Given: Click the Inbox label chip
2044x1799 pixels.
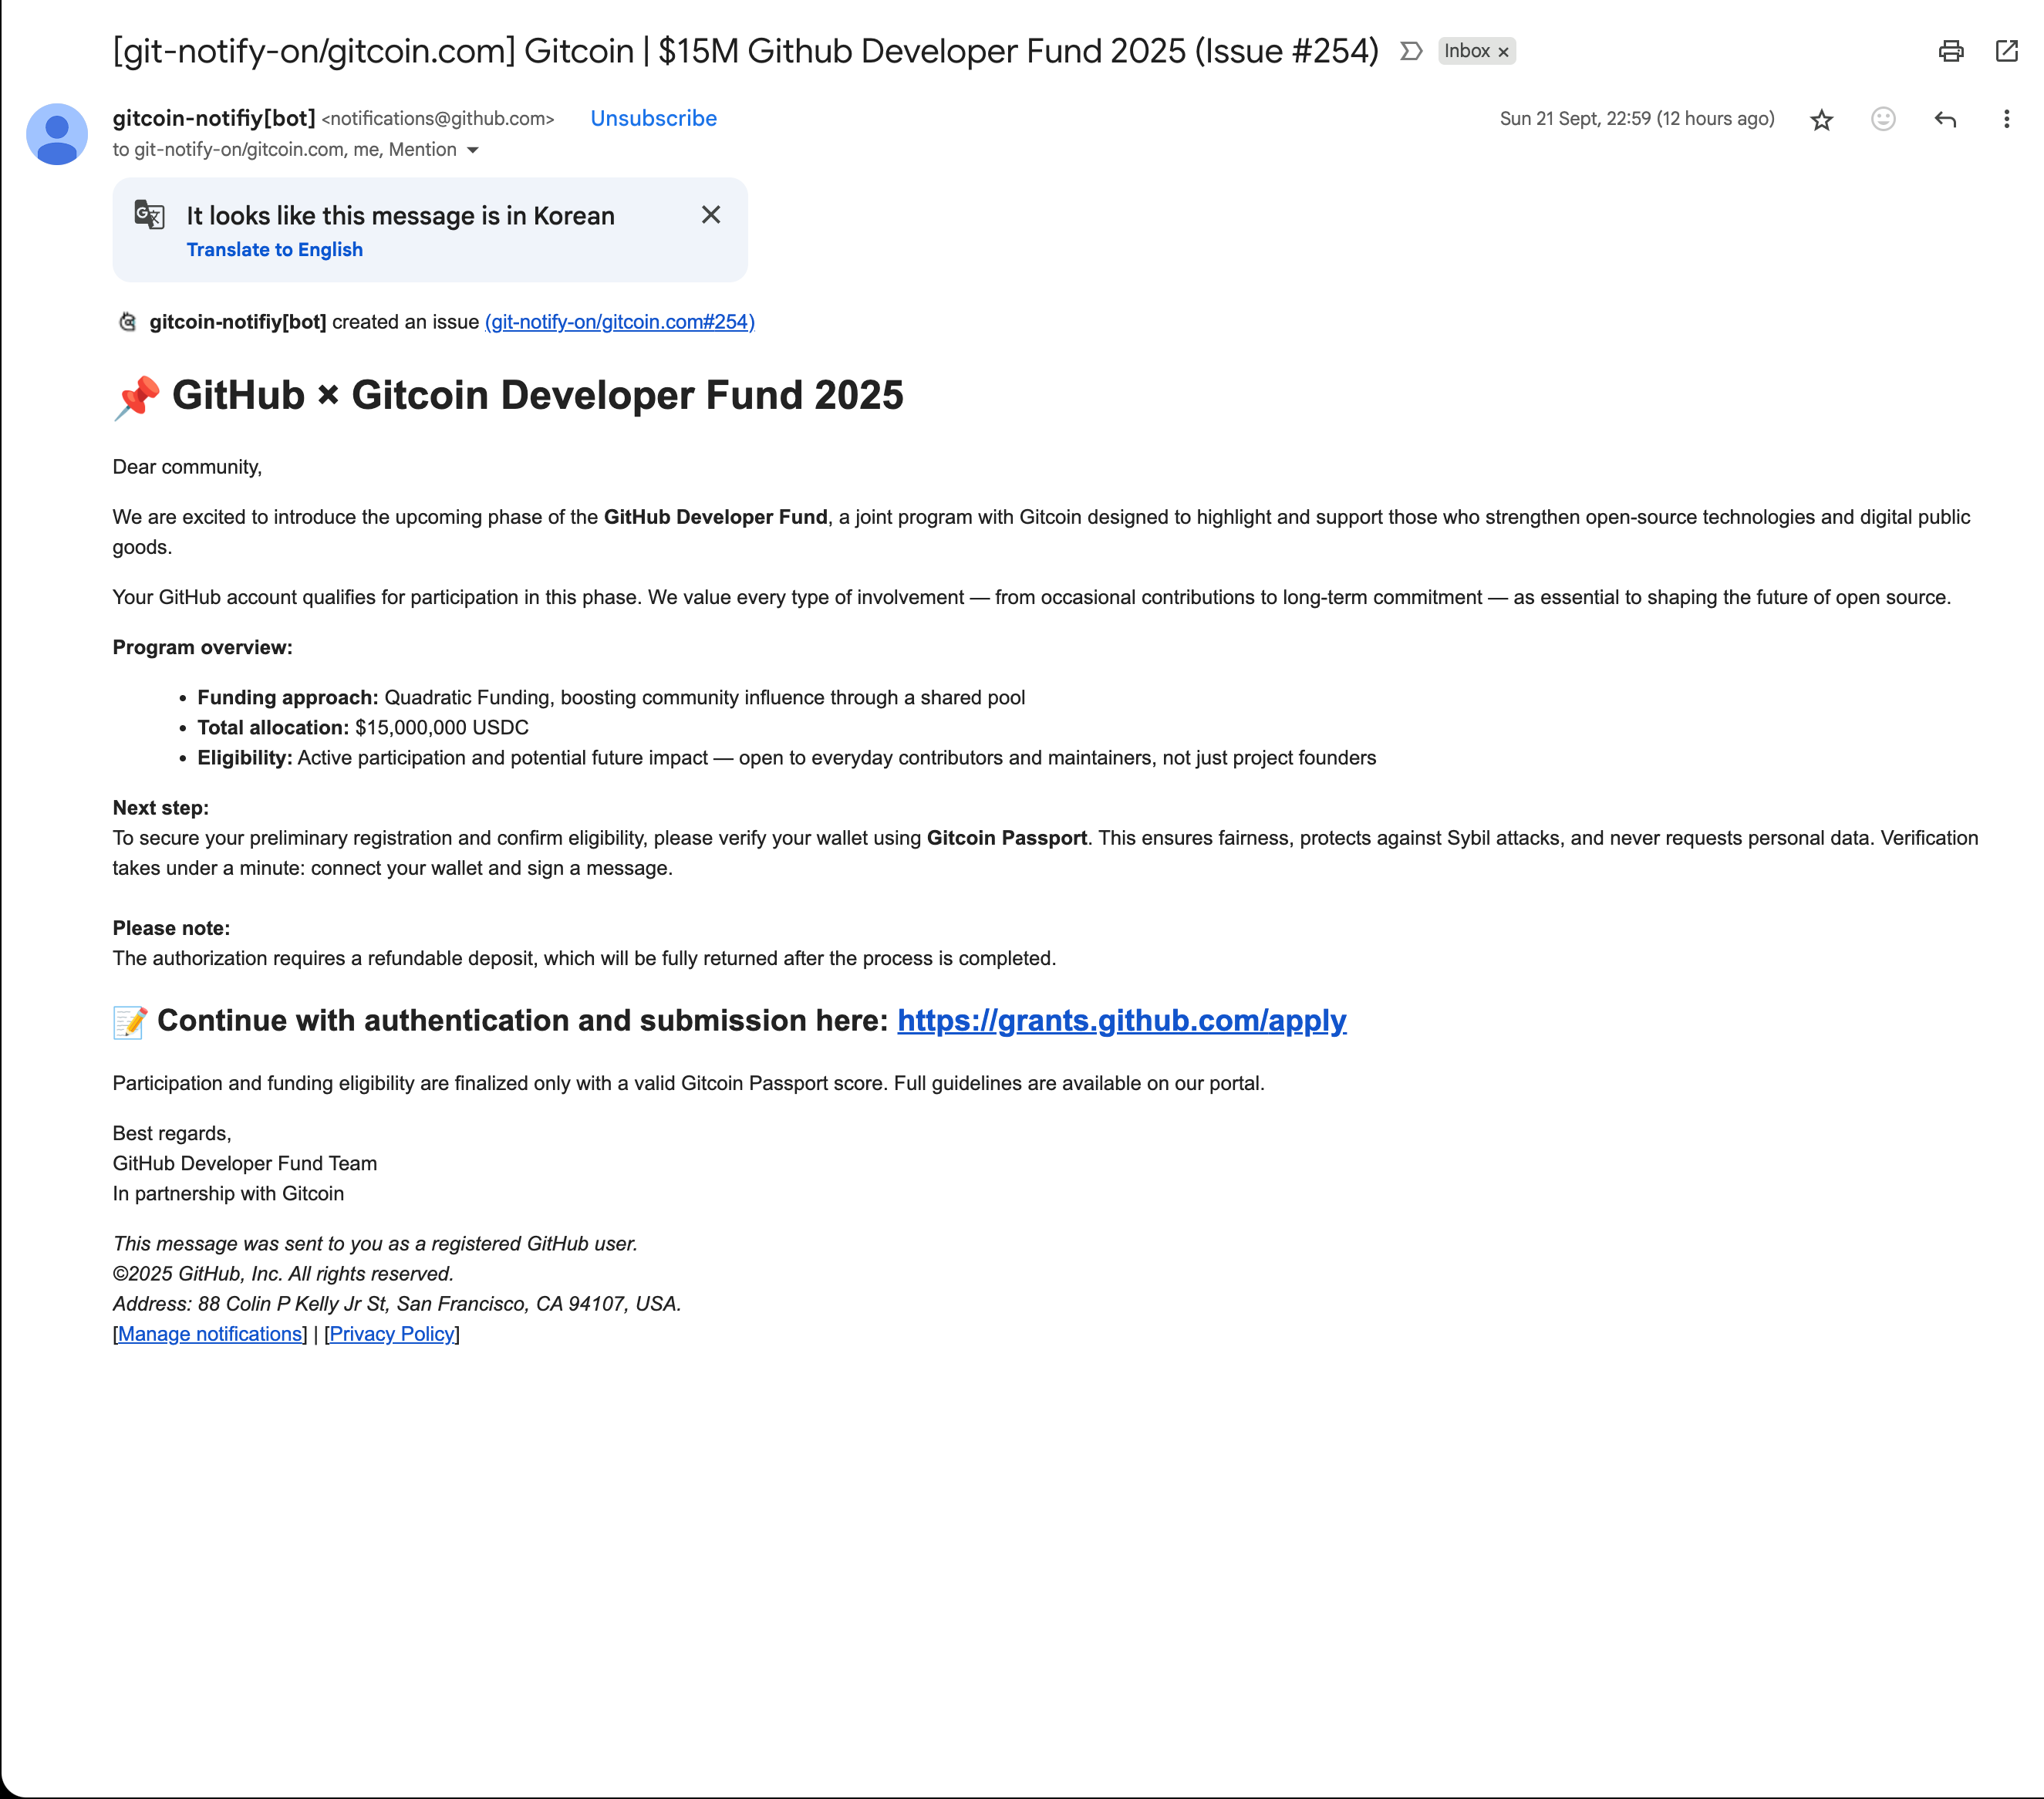Looking at the screenshot, I should click(1467, 51).
